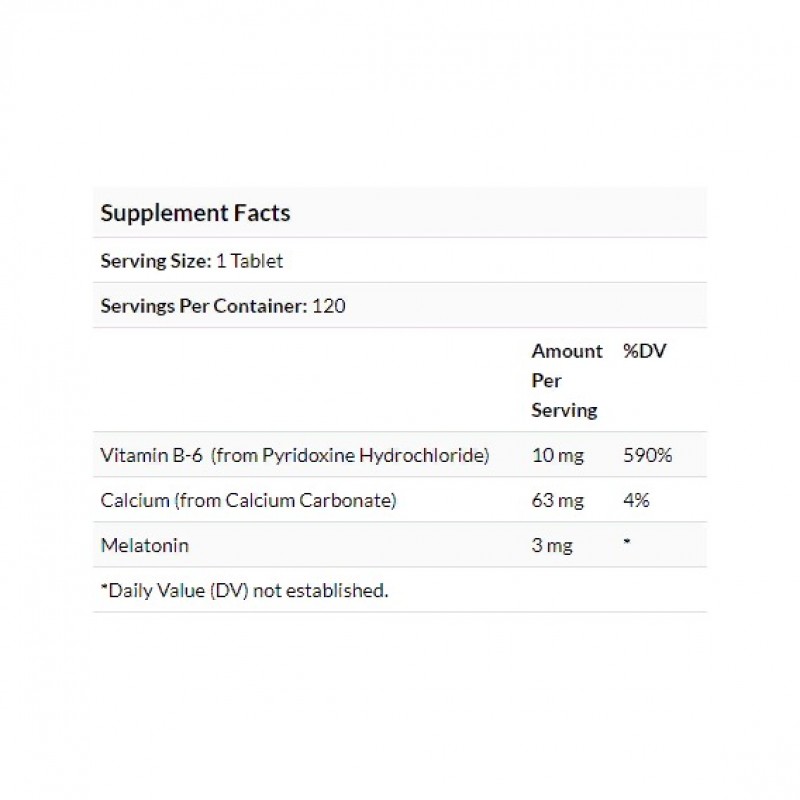Click the Vitamin B-6 ingredient name
The height and width of the screenshot is (800, 800).
(152, 455)
